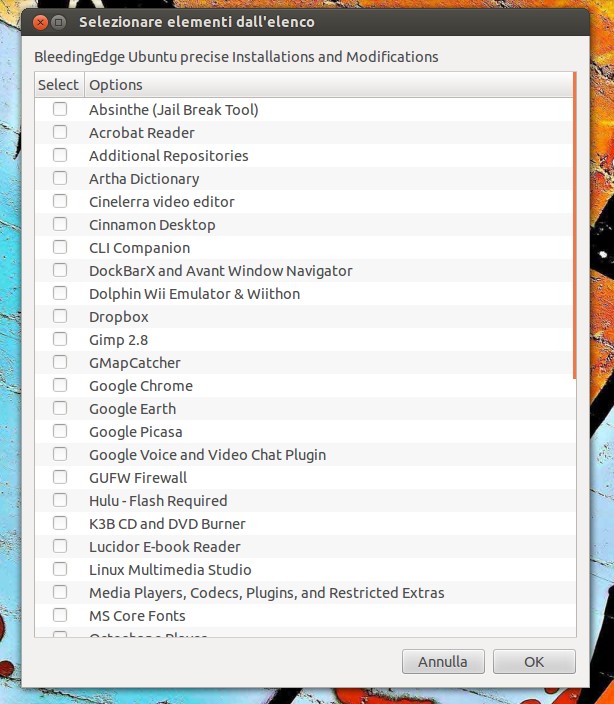Screen dimensions: 614x704
Task: Select Google Voice and Video Chat Plugin text
Action: (x=207, y=455)
